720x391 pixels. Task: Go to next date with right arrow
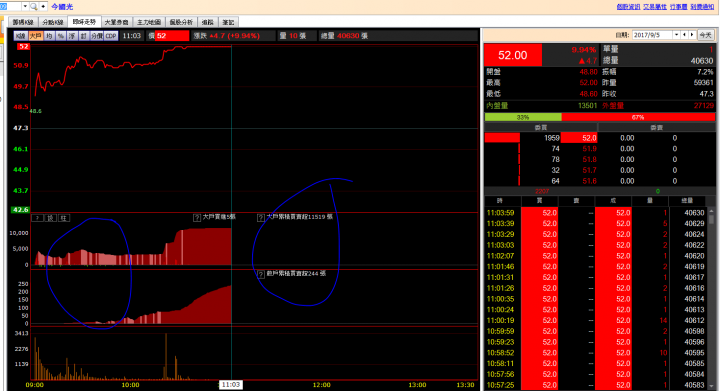(692, 35)
